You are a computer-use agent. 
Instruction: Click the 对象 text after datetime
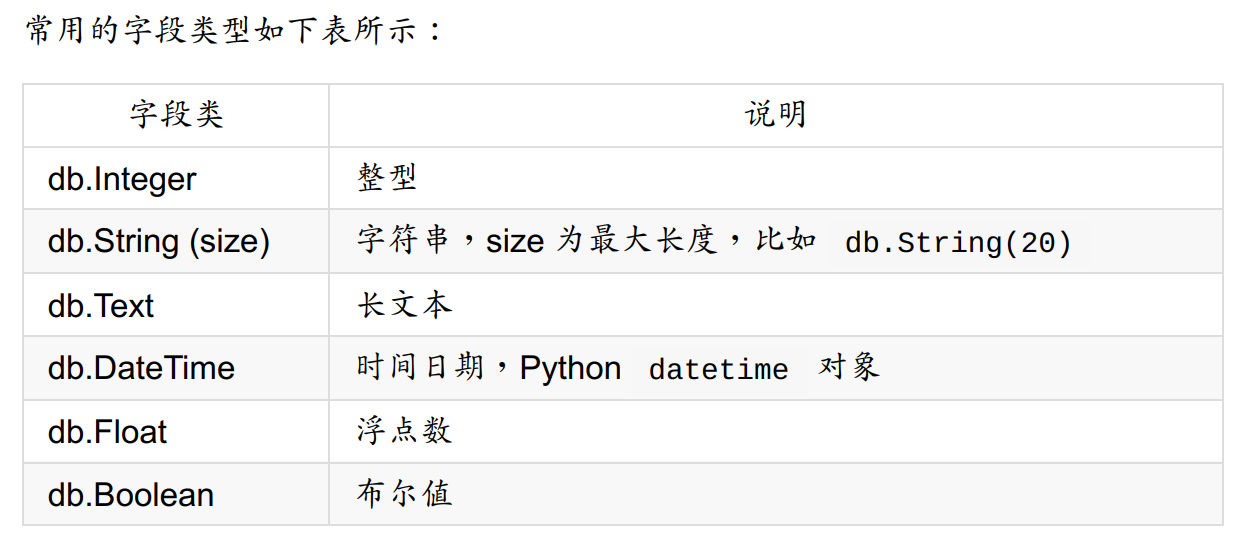point(849,368)
